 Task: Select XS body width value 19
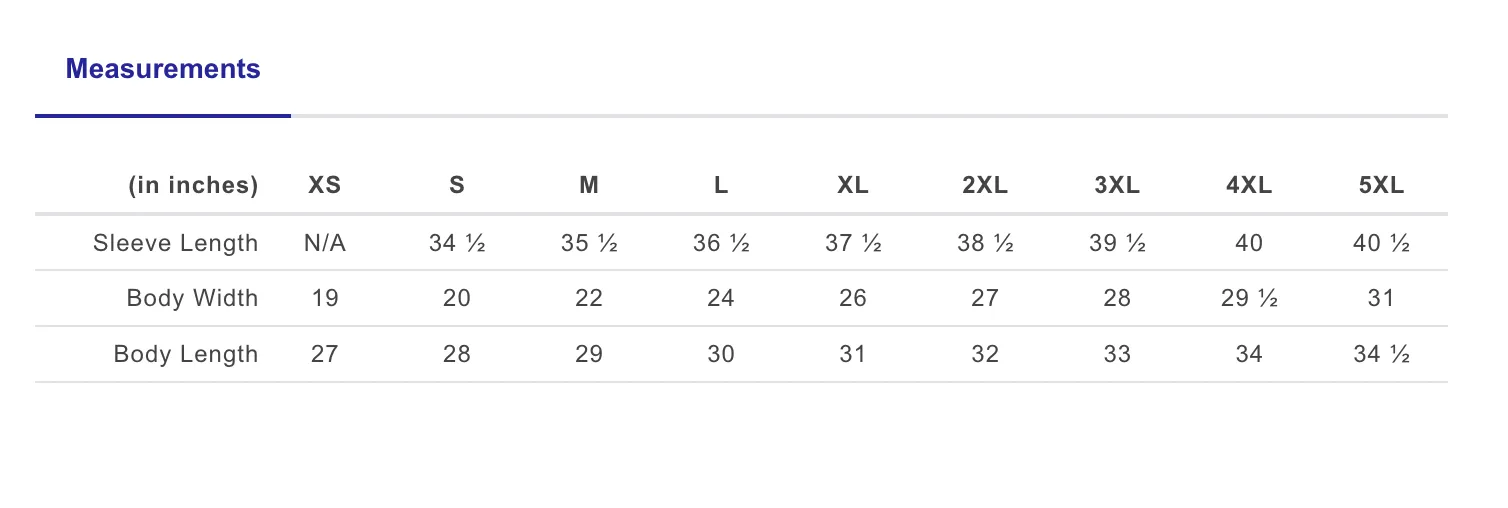325,298
